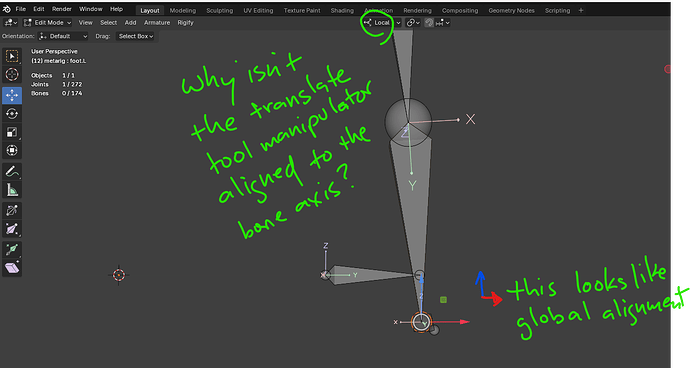Open the Render menu

pyautogui.click(x=62, y=9)
